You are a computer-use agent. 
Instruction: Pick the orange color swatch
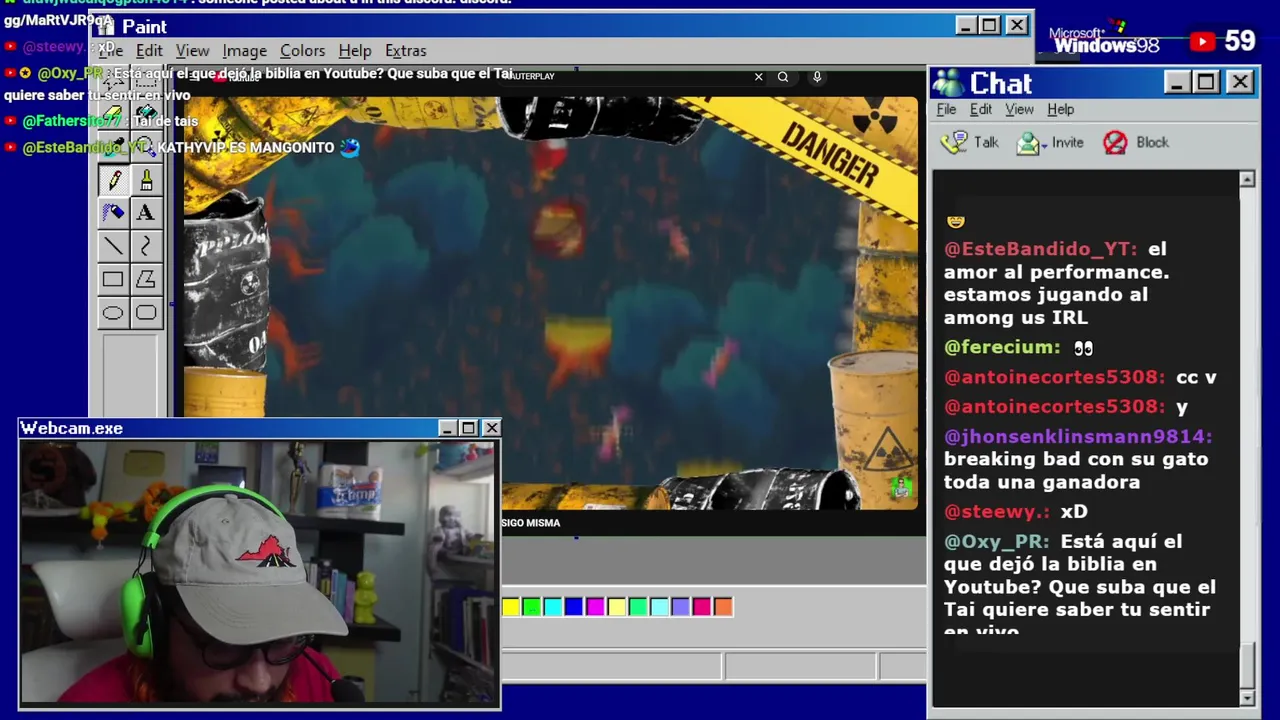click(723, 606)
